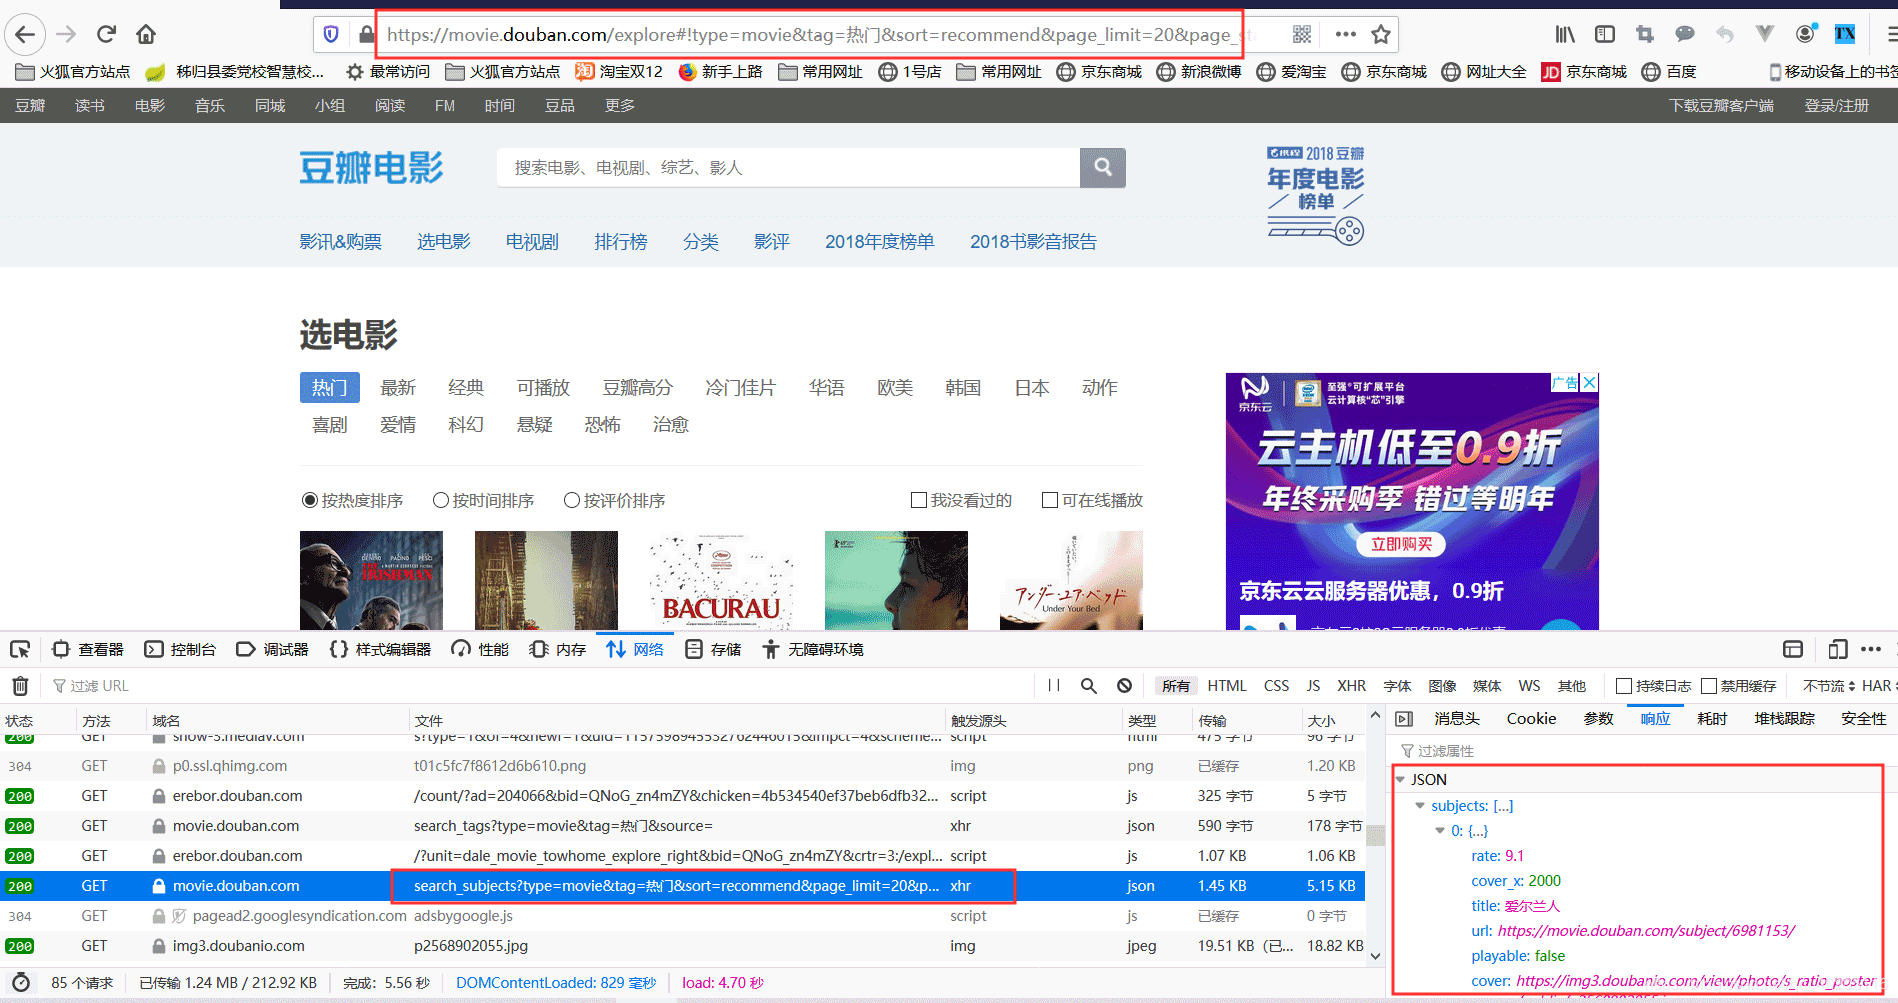Pause network traffic recording

click(x=1052, y=685)
